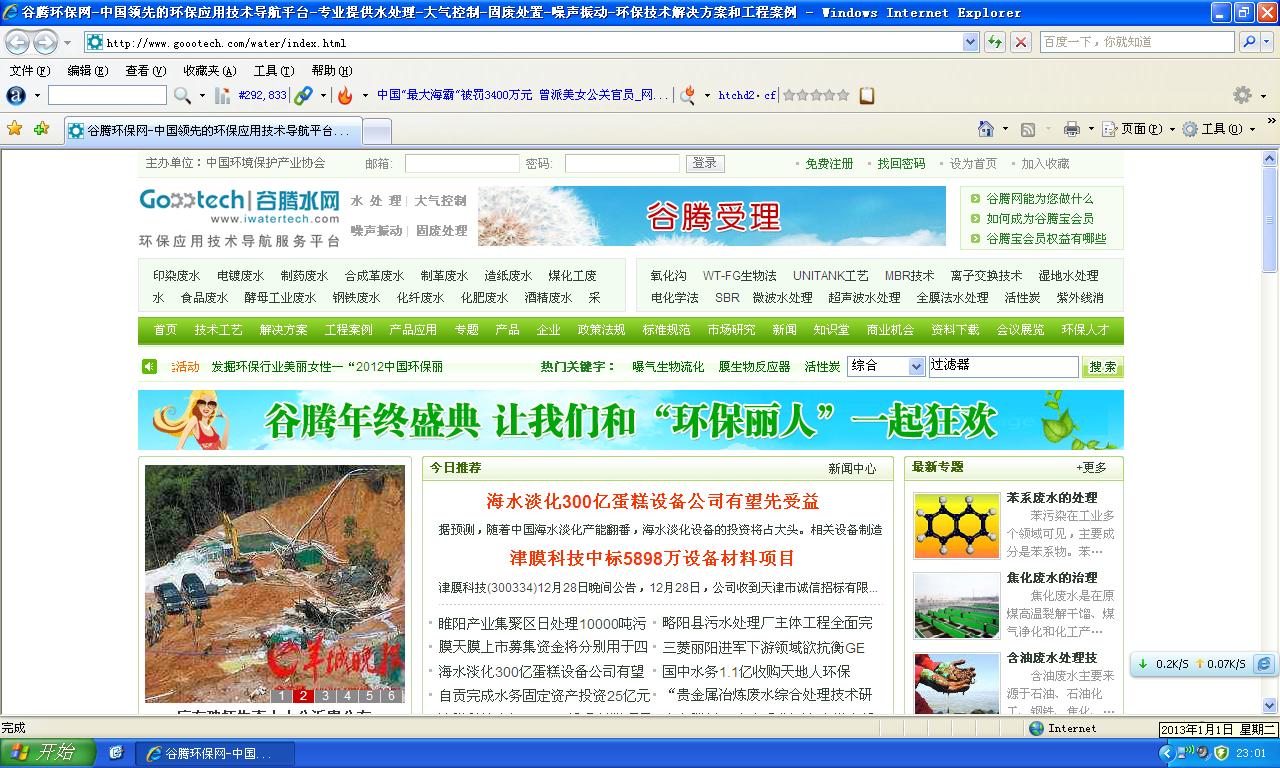Stop loading with the red X icon

pyautogui.click(x=1020, y=42)
